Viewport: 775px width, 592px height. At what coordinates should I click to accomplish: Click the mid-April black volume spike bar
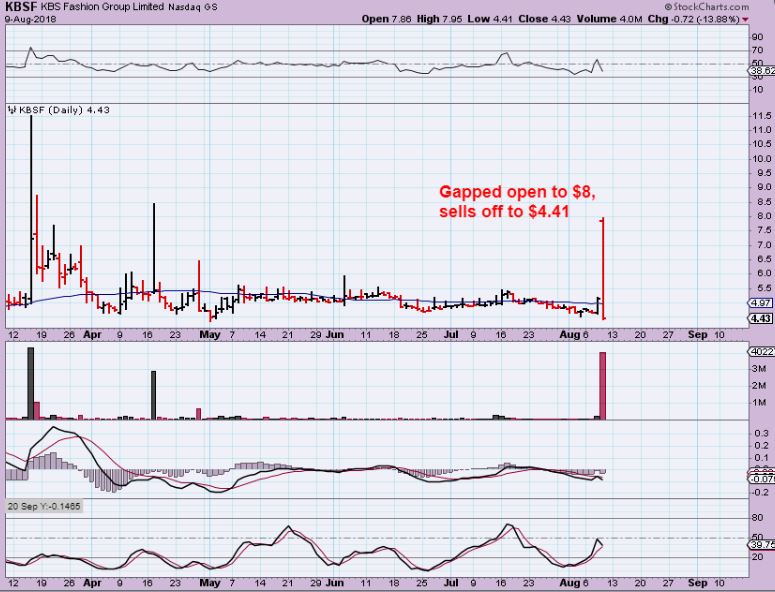tap(153, 395)
